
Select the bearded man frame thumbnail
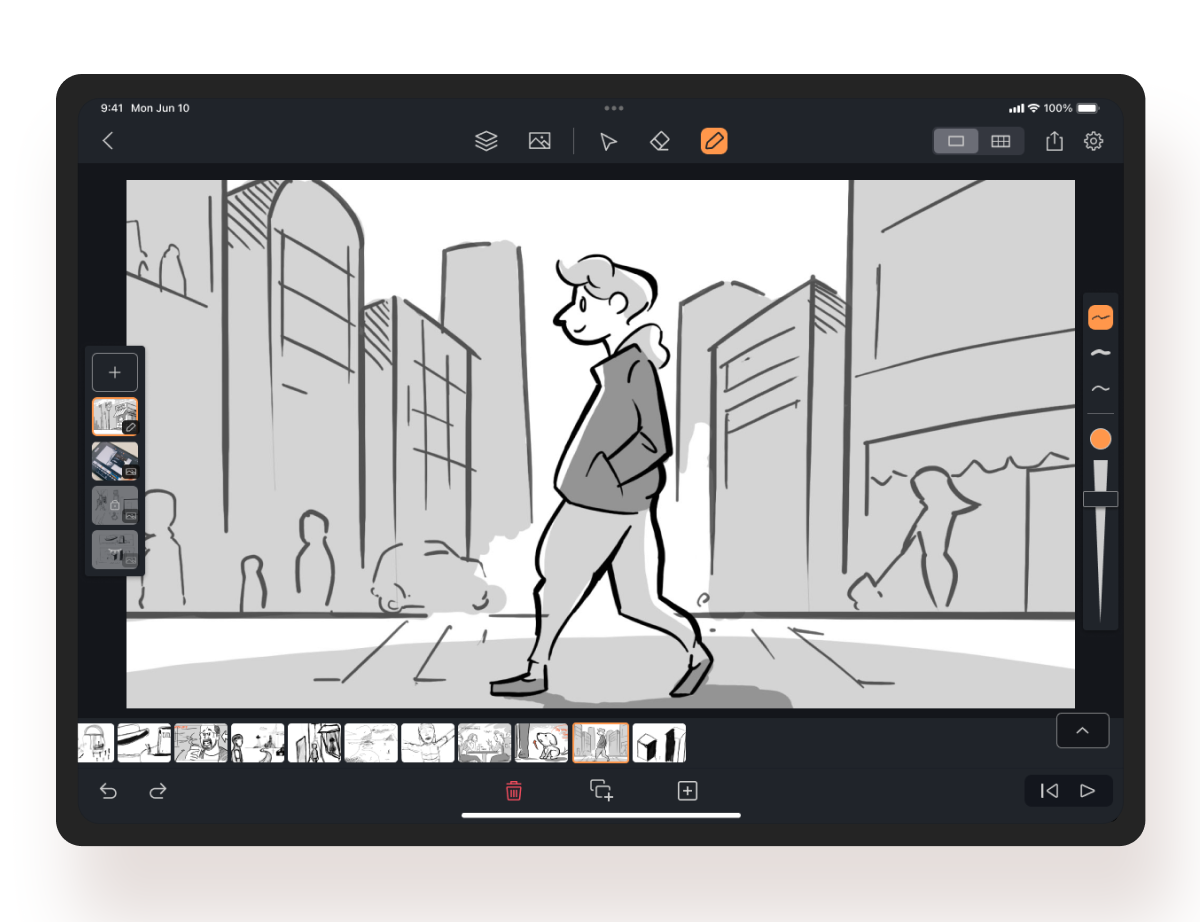click(x=201, y=743)
